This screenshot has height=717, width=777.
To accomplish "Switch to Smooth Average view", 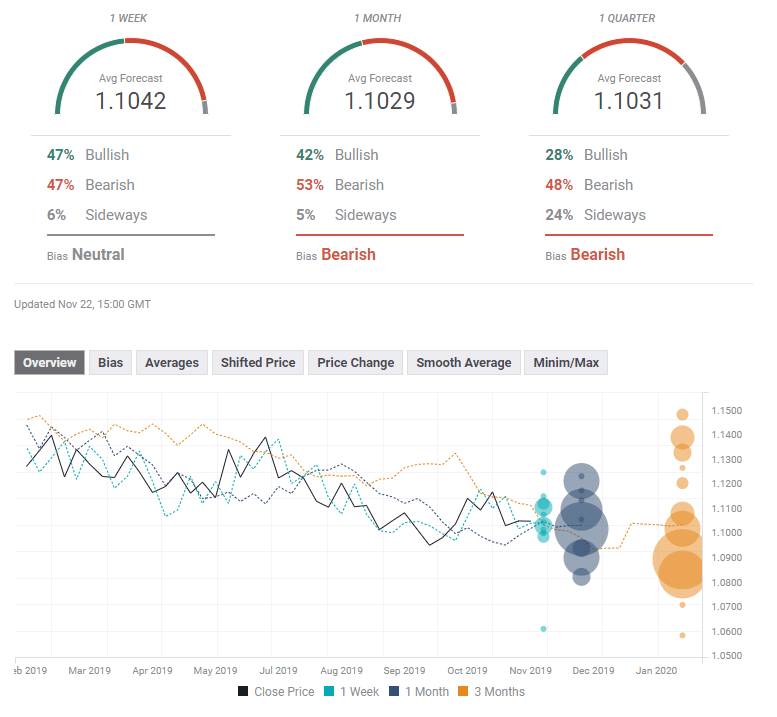I will [463, 363].
